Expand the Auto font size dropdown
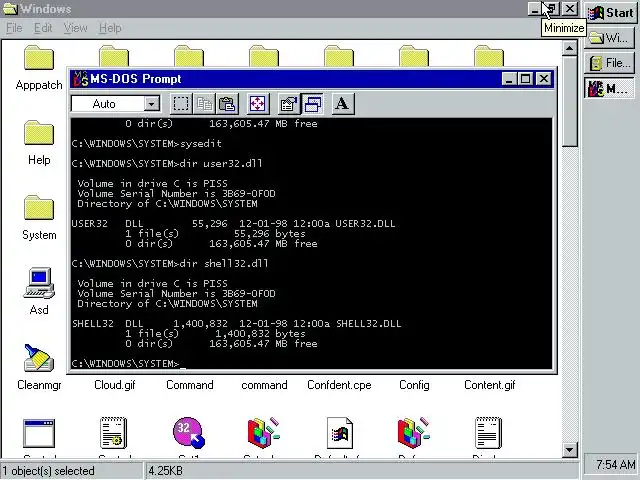This screenshot has height=480, width=640. pyautogui.click(x=151, y=104)
